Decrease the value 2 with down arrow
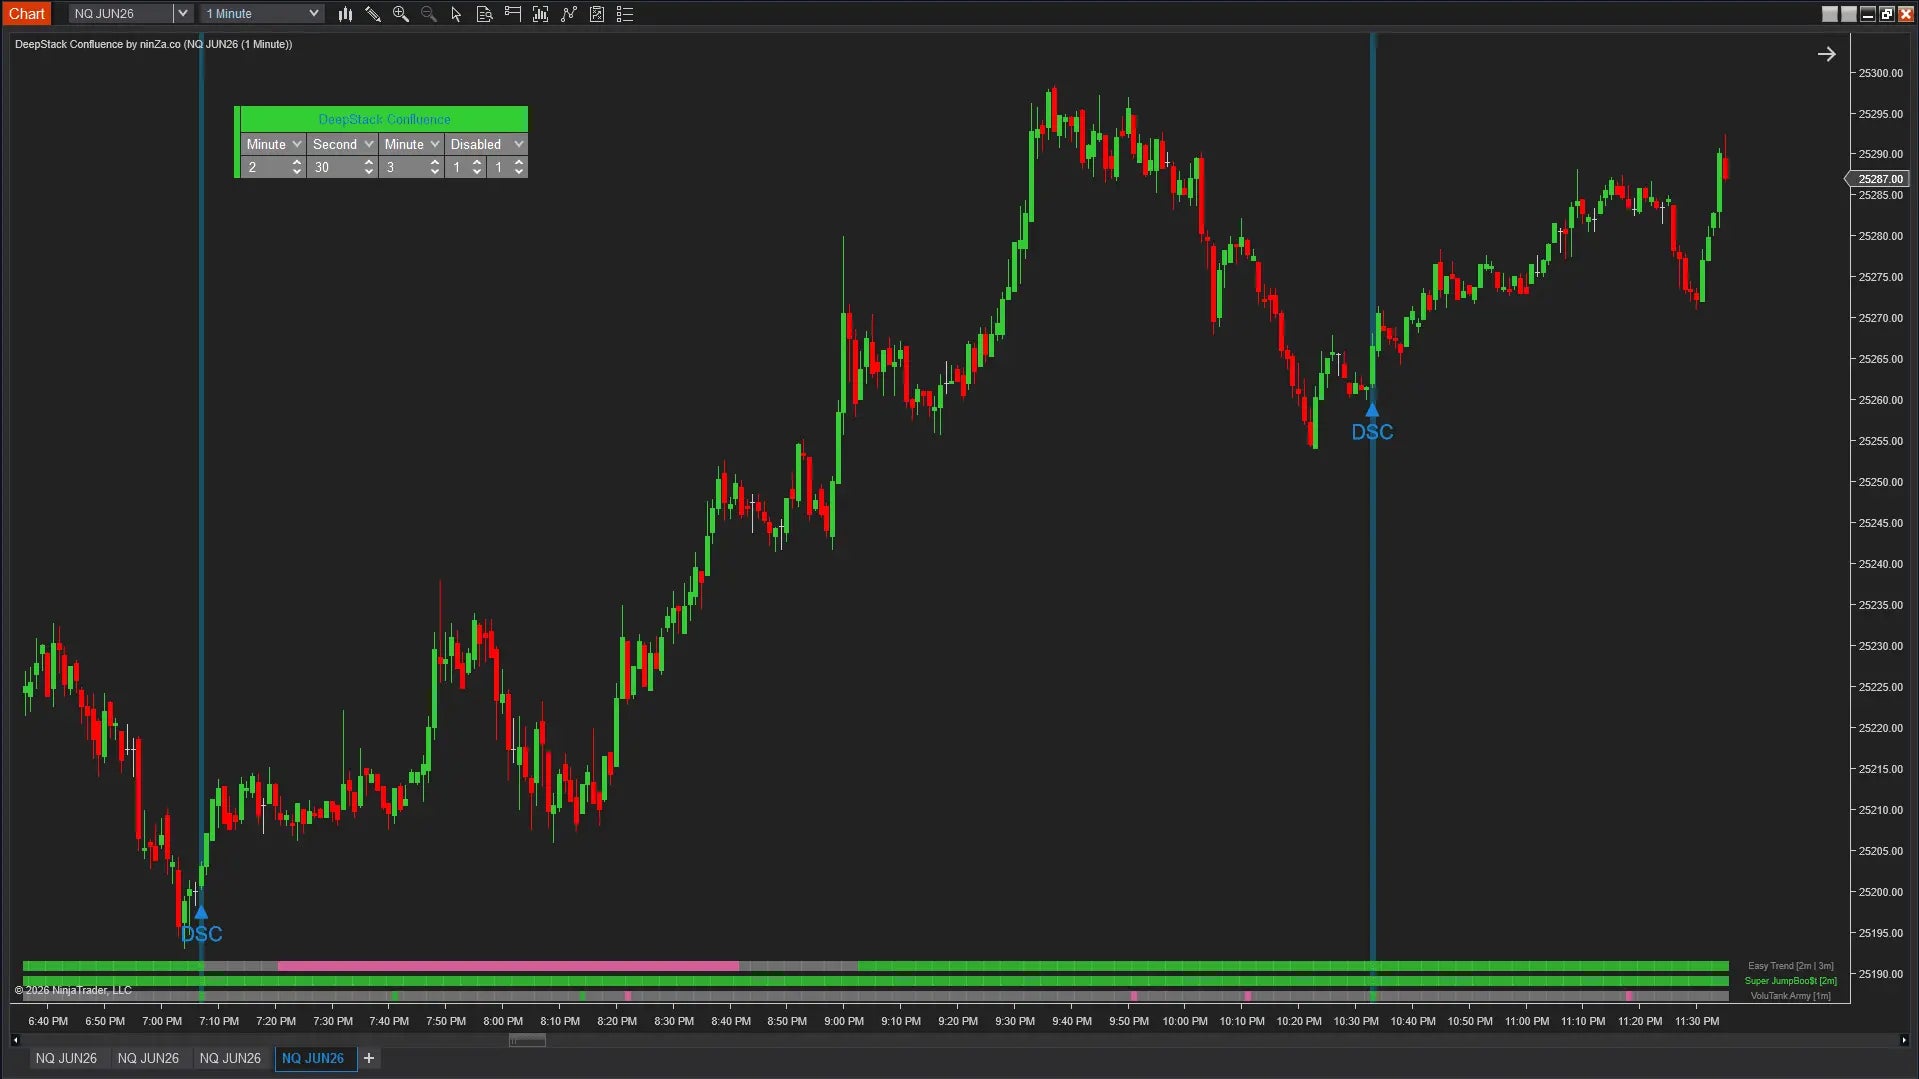 [x=297, y=172]
